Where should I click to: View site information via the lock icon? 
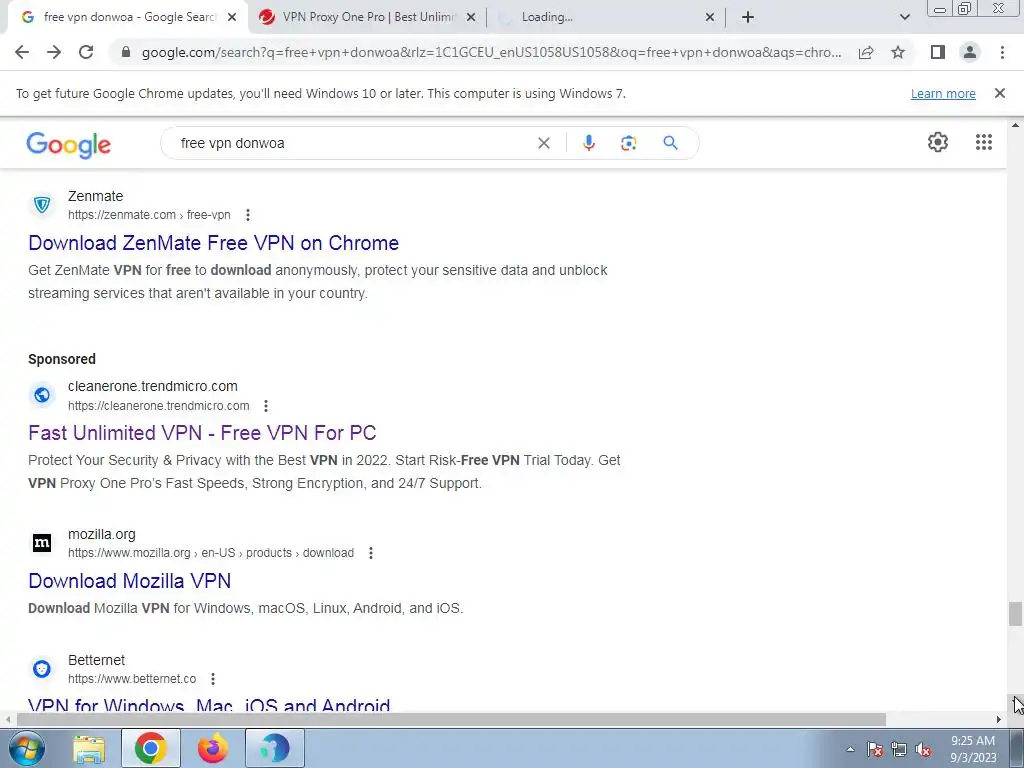pos(126,52)
